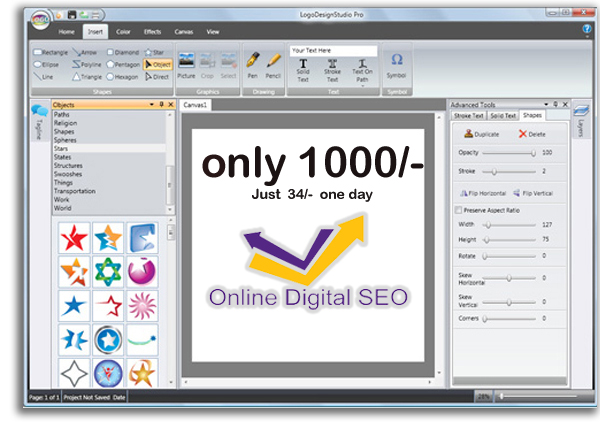Click the save disk icon in quick access toolbar
600x425 pixels.
coord(72,15)
